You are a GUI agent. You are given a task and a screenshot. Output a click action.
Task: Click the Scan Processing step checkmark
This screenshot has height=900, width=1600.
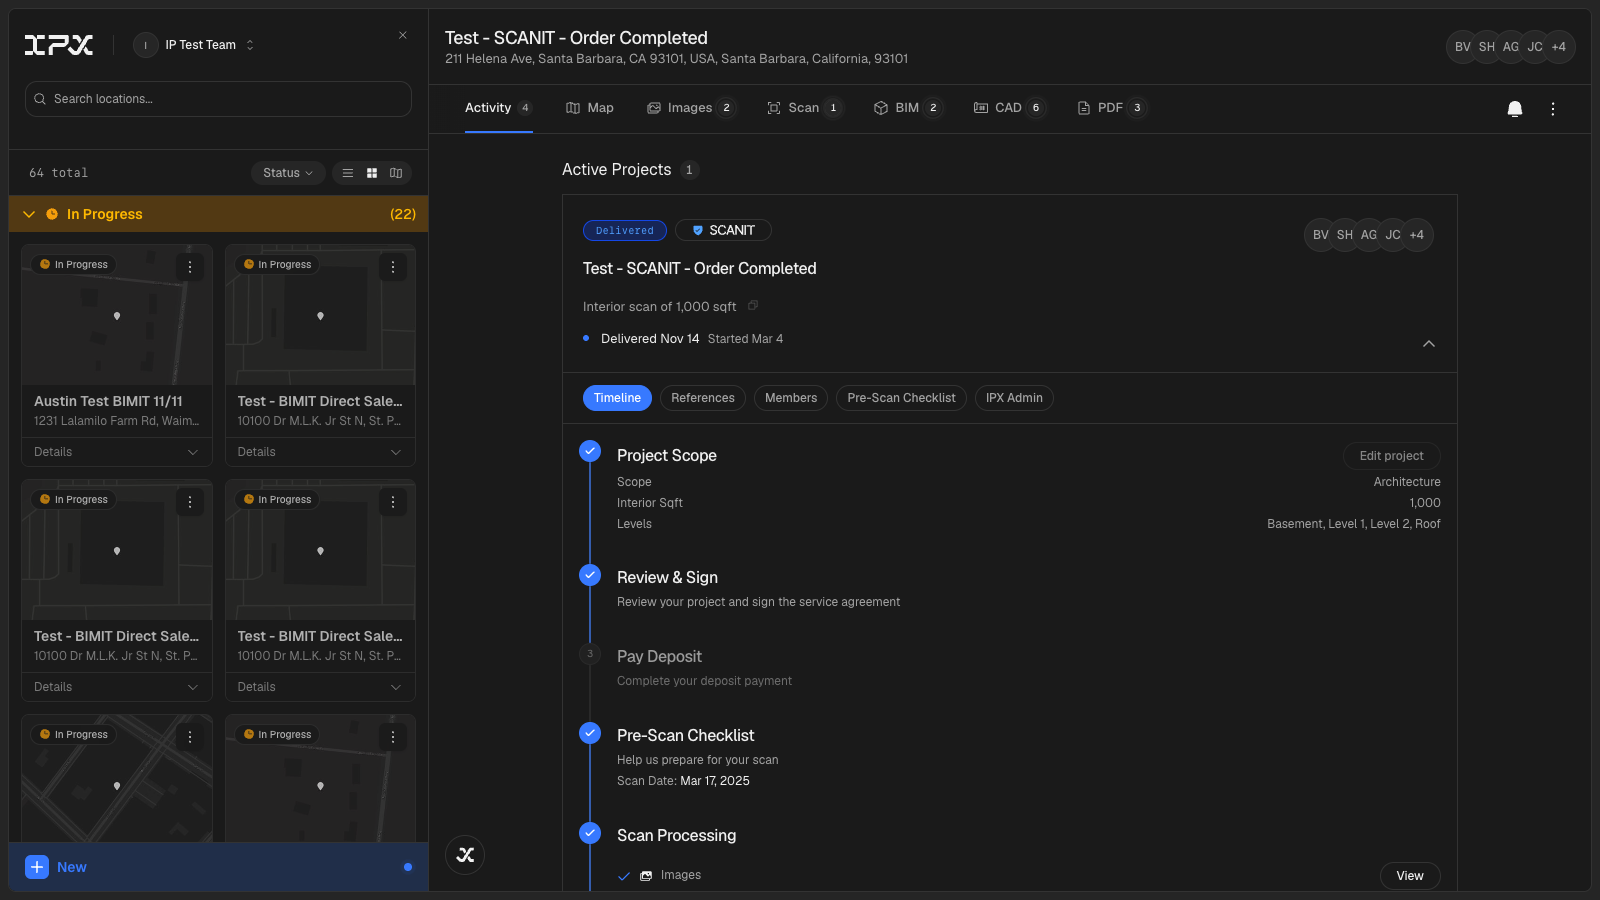(x=590, y=833)
